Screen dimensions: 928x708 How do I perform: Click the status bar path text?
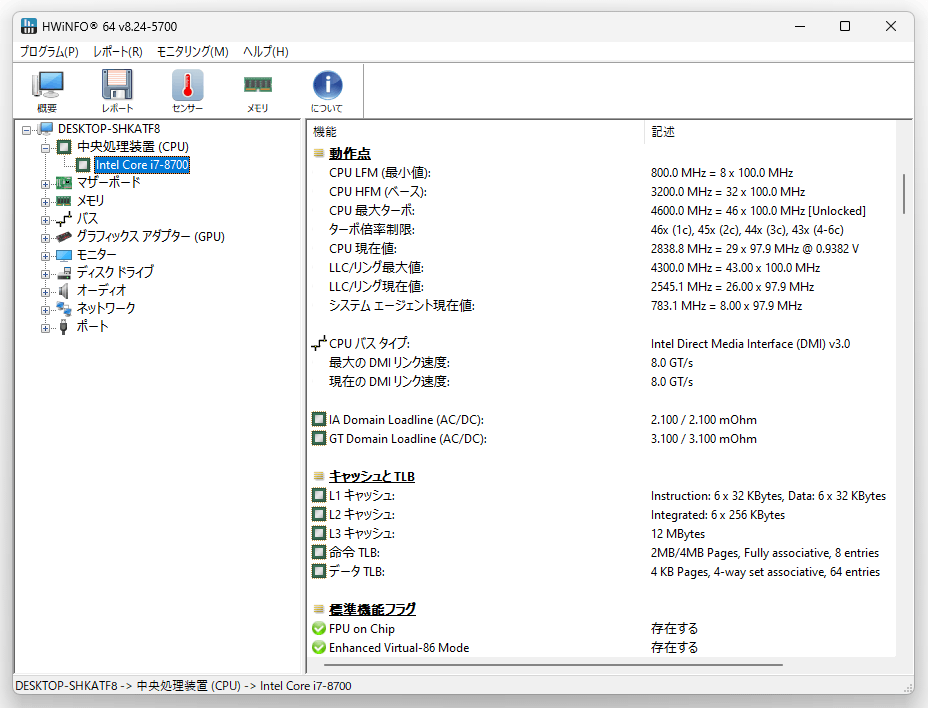(183, 686)
